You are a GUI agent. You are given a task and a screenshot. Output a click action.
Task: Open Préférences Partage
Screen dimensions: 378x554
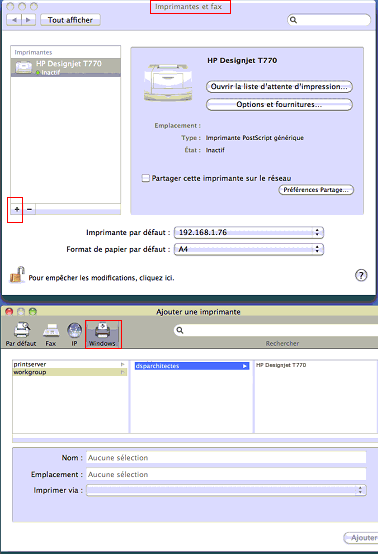tap(316, 190)
